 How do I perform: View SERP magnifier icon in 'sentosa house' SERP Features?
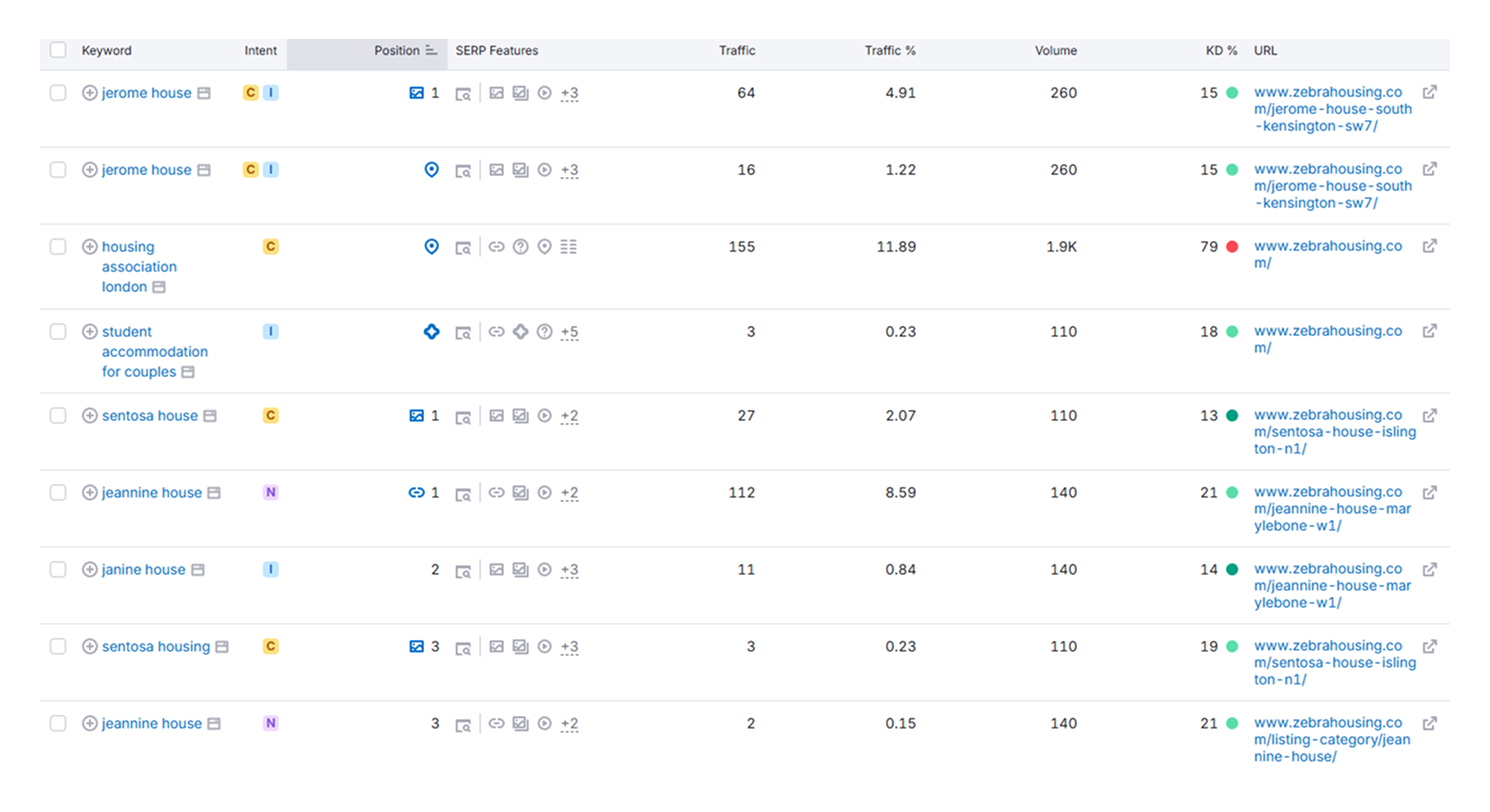coord(463,417)
